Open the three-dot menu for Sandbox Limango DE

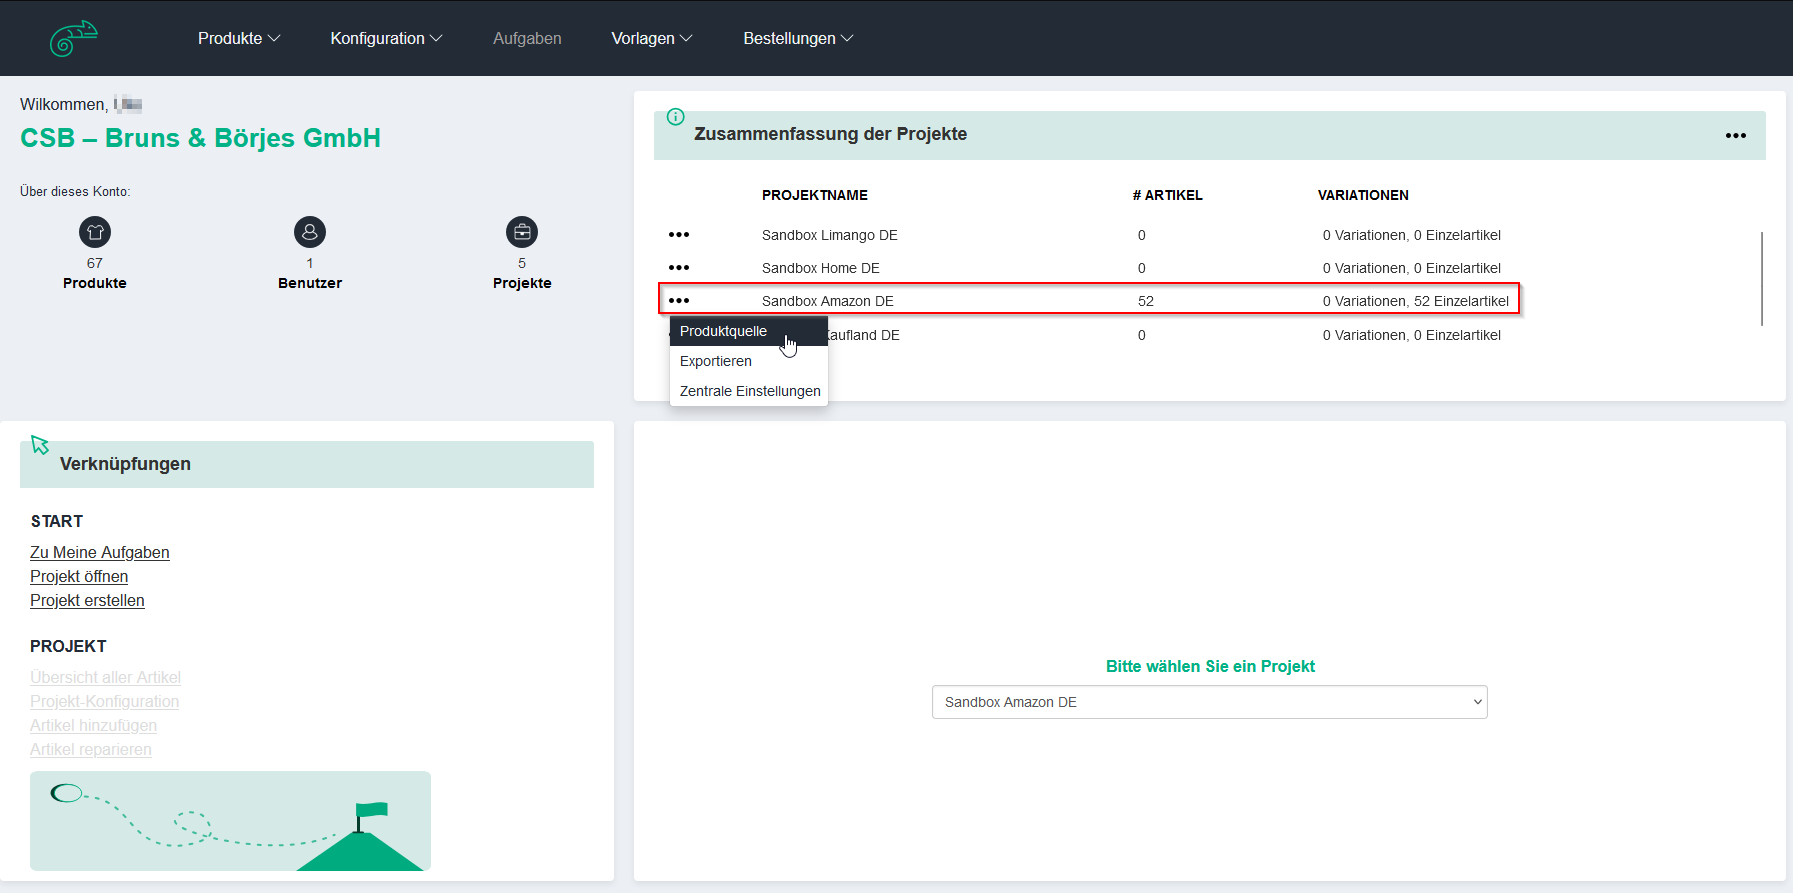pyautogui.click(x=679, y=235)
